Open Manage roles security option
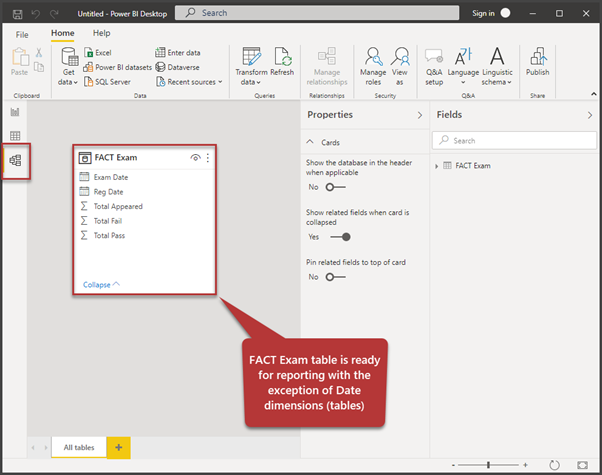The image size is (602, 475). [x=373, y=66]
